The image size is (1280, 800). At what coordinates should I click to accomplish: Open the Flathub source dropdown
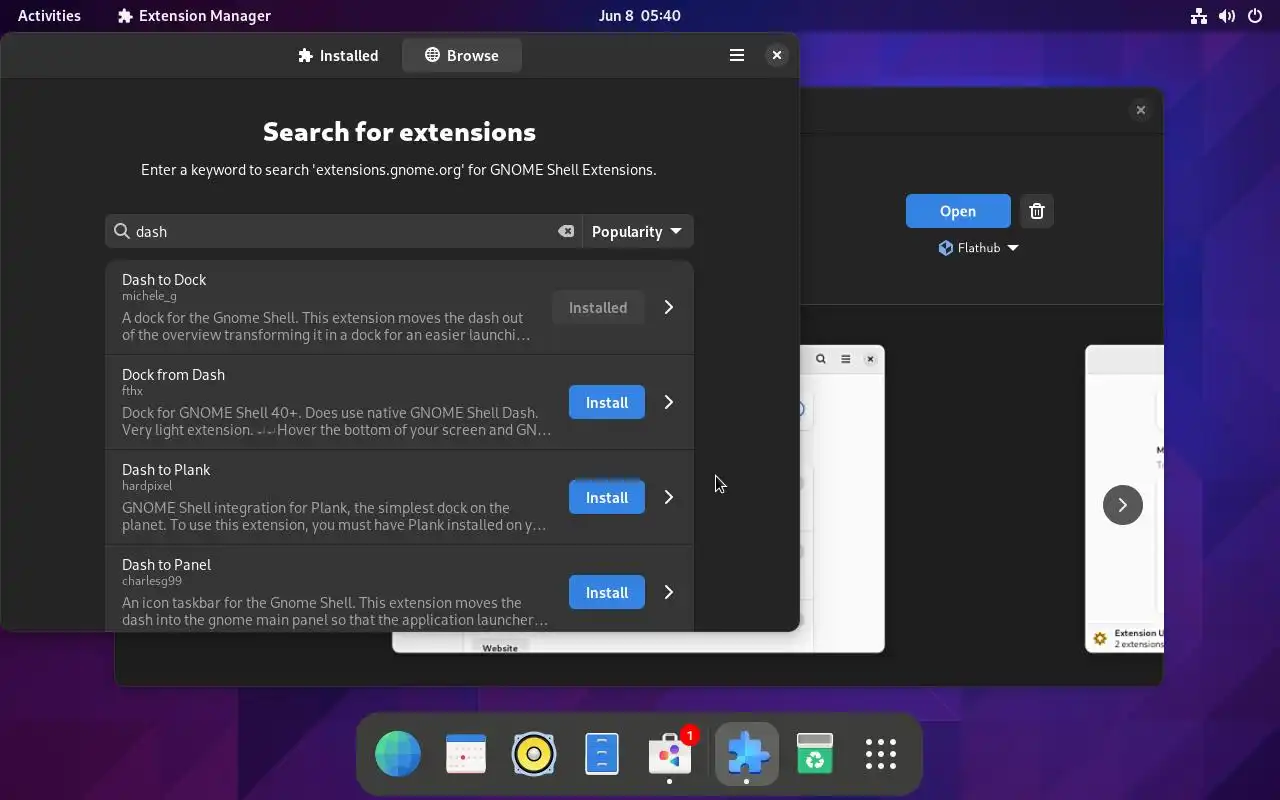(x=978, y=248)
